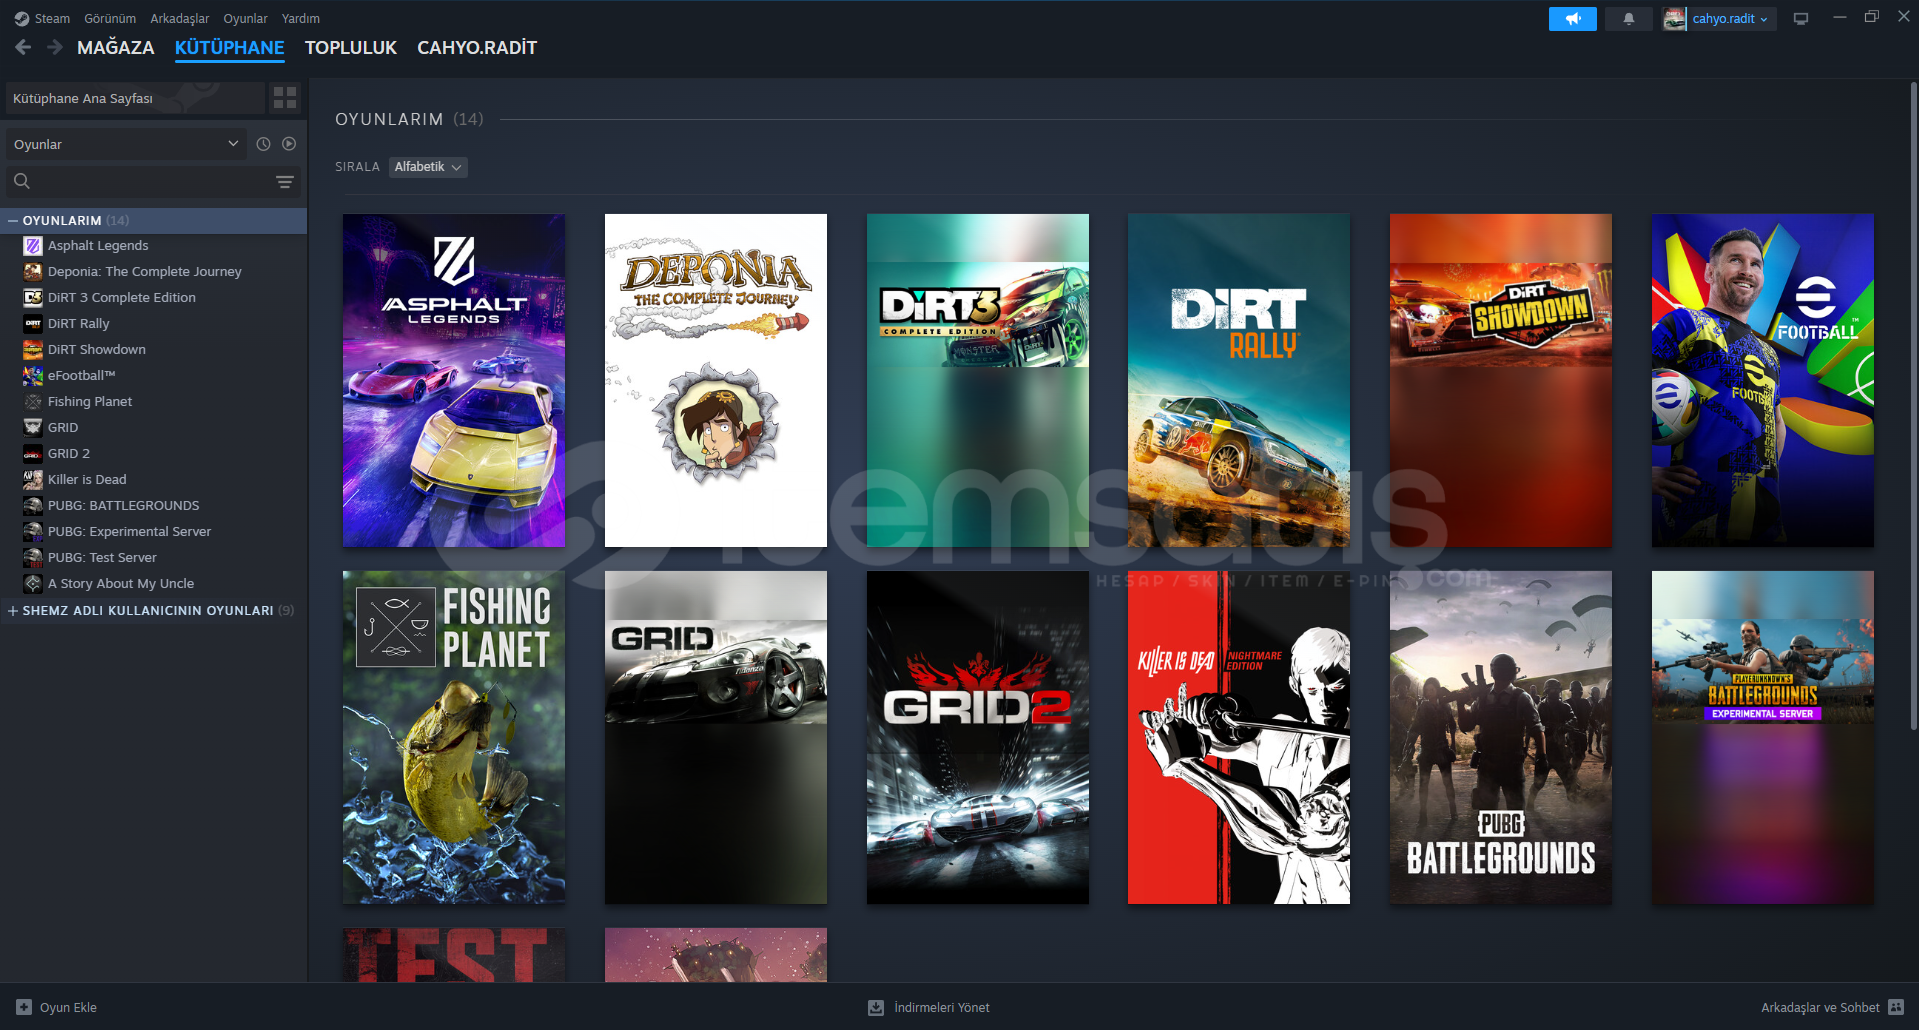The width and height of the screenshot is (1919, 1030).
Task: Click Oyun Ekle text button
Action: click(68, 1007)
